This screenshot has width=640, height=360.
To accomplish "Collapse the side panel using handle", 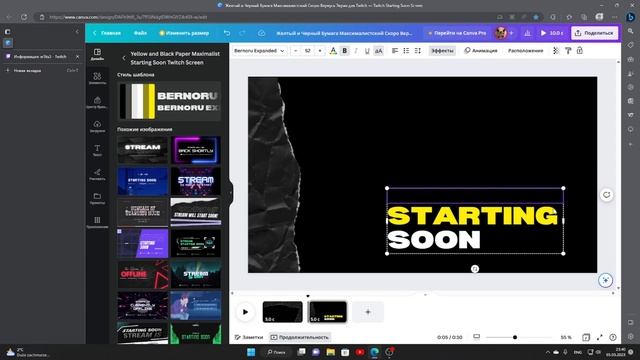I will point(231,193).
